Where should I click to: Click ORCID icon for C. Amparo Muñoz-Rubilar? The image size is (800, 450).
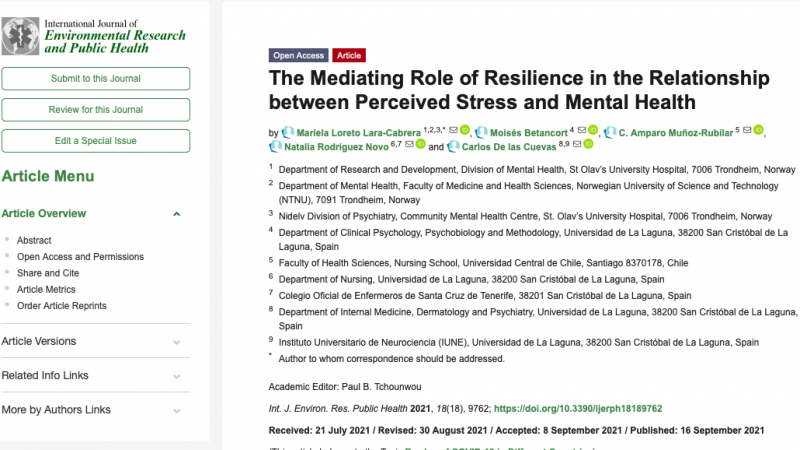758,131
